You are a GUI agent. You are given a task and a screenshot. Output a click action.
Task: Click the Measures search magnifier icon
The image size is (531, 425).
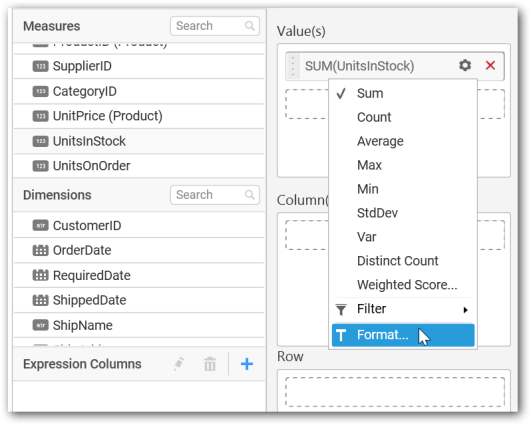pos(250,26)
